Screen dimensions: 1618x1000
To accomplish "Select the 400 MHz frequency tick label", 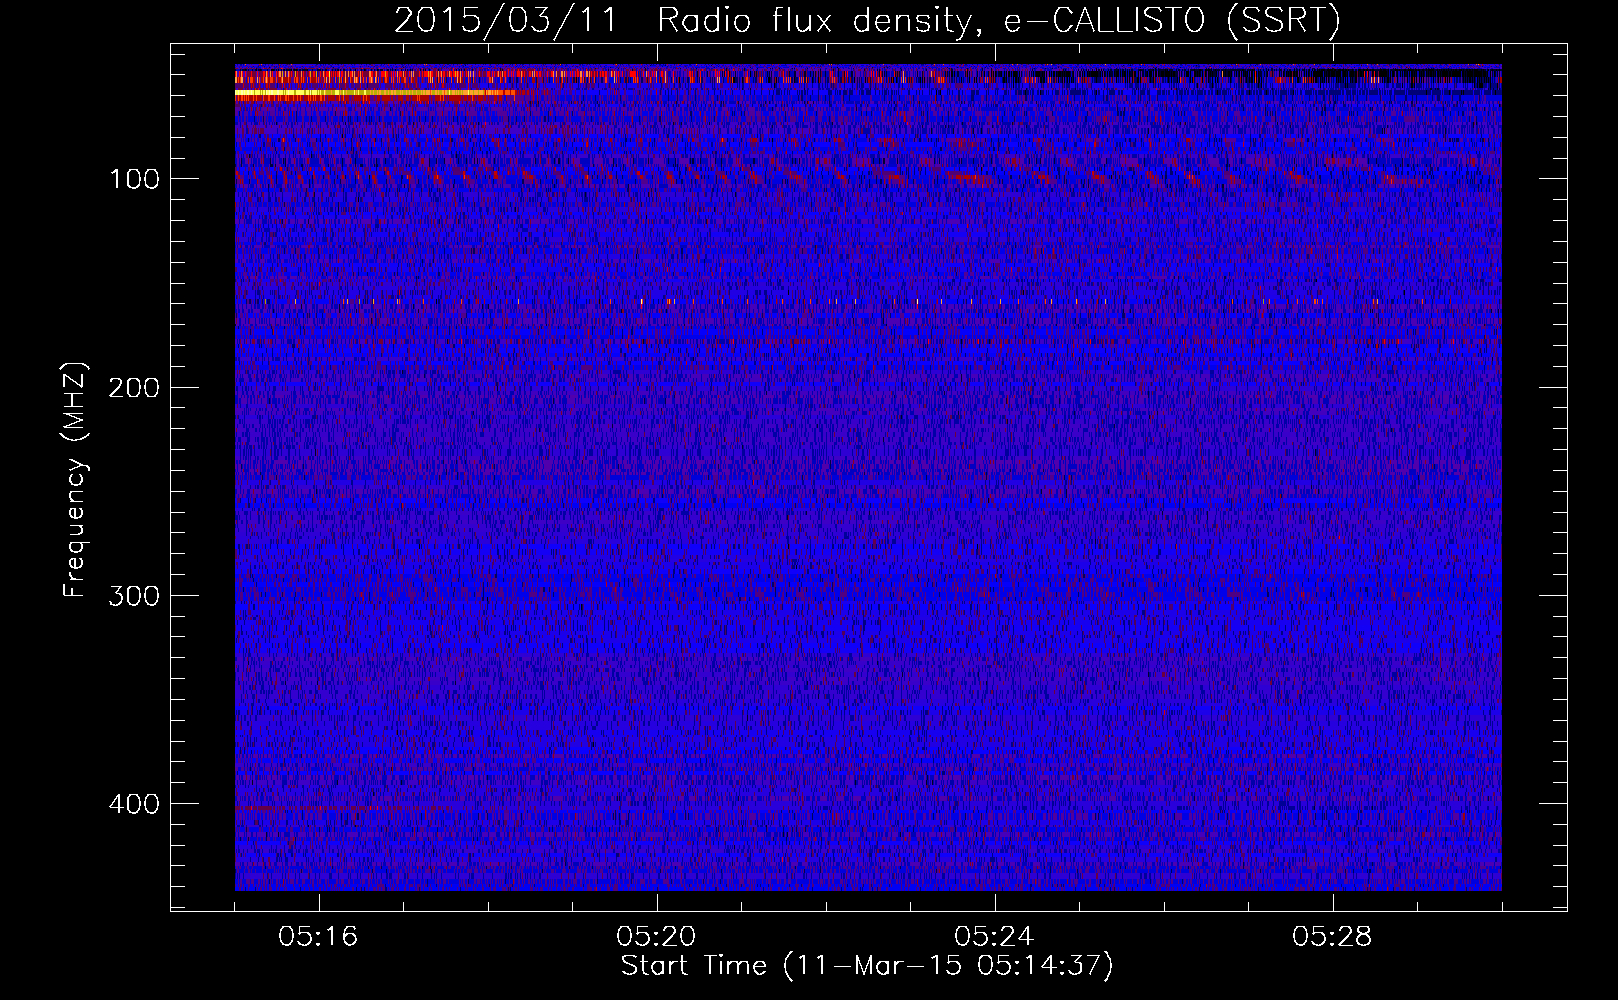I will [134, 804].
